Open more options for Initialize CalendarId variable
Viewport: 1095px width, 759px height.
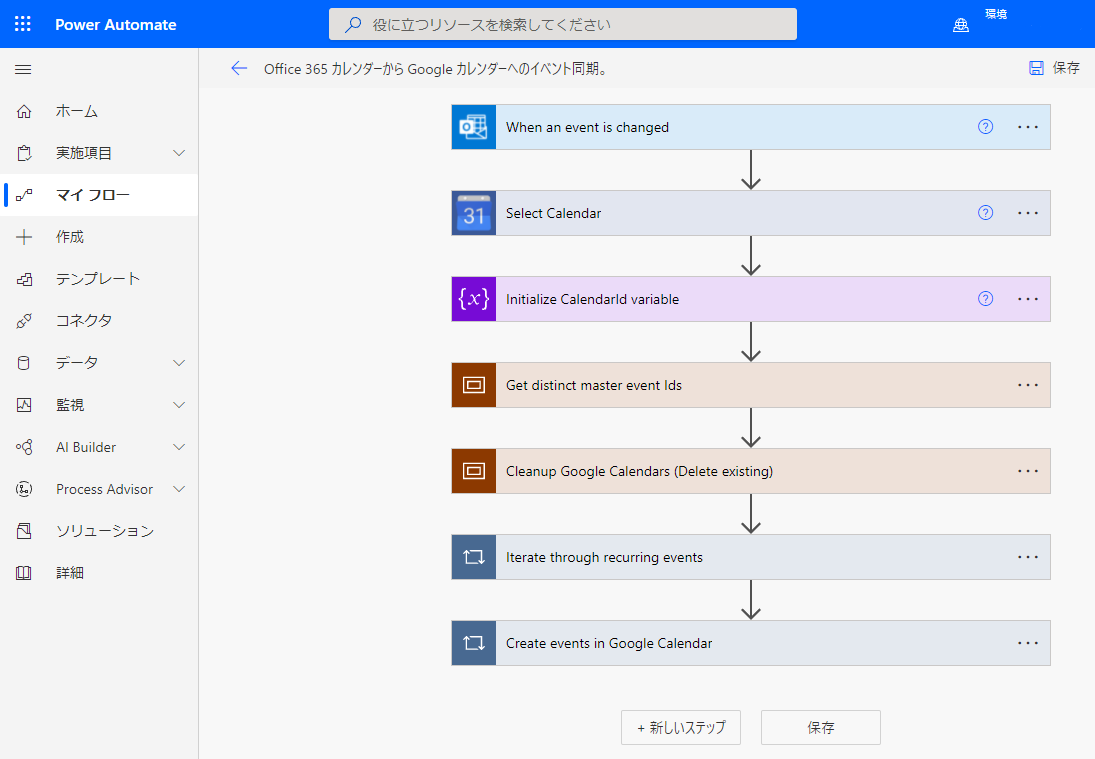(1028, 299)
